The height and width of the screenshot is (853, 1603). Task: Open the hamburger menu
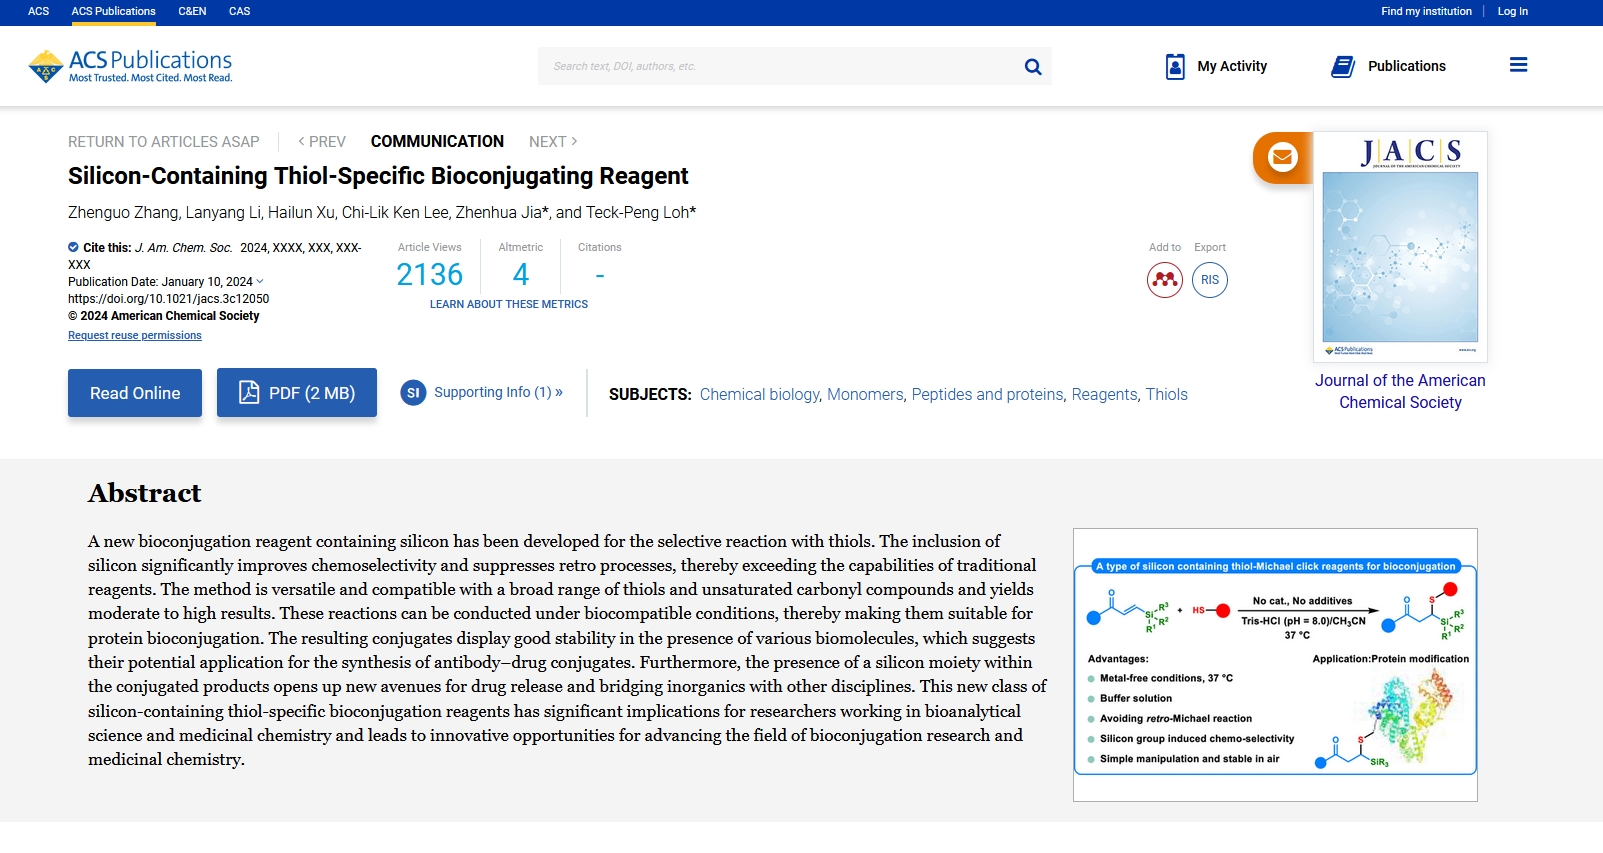[x=1518, y=65]
